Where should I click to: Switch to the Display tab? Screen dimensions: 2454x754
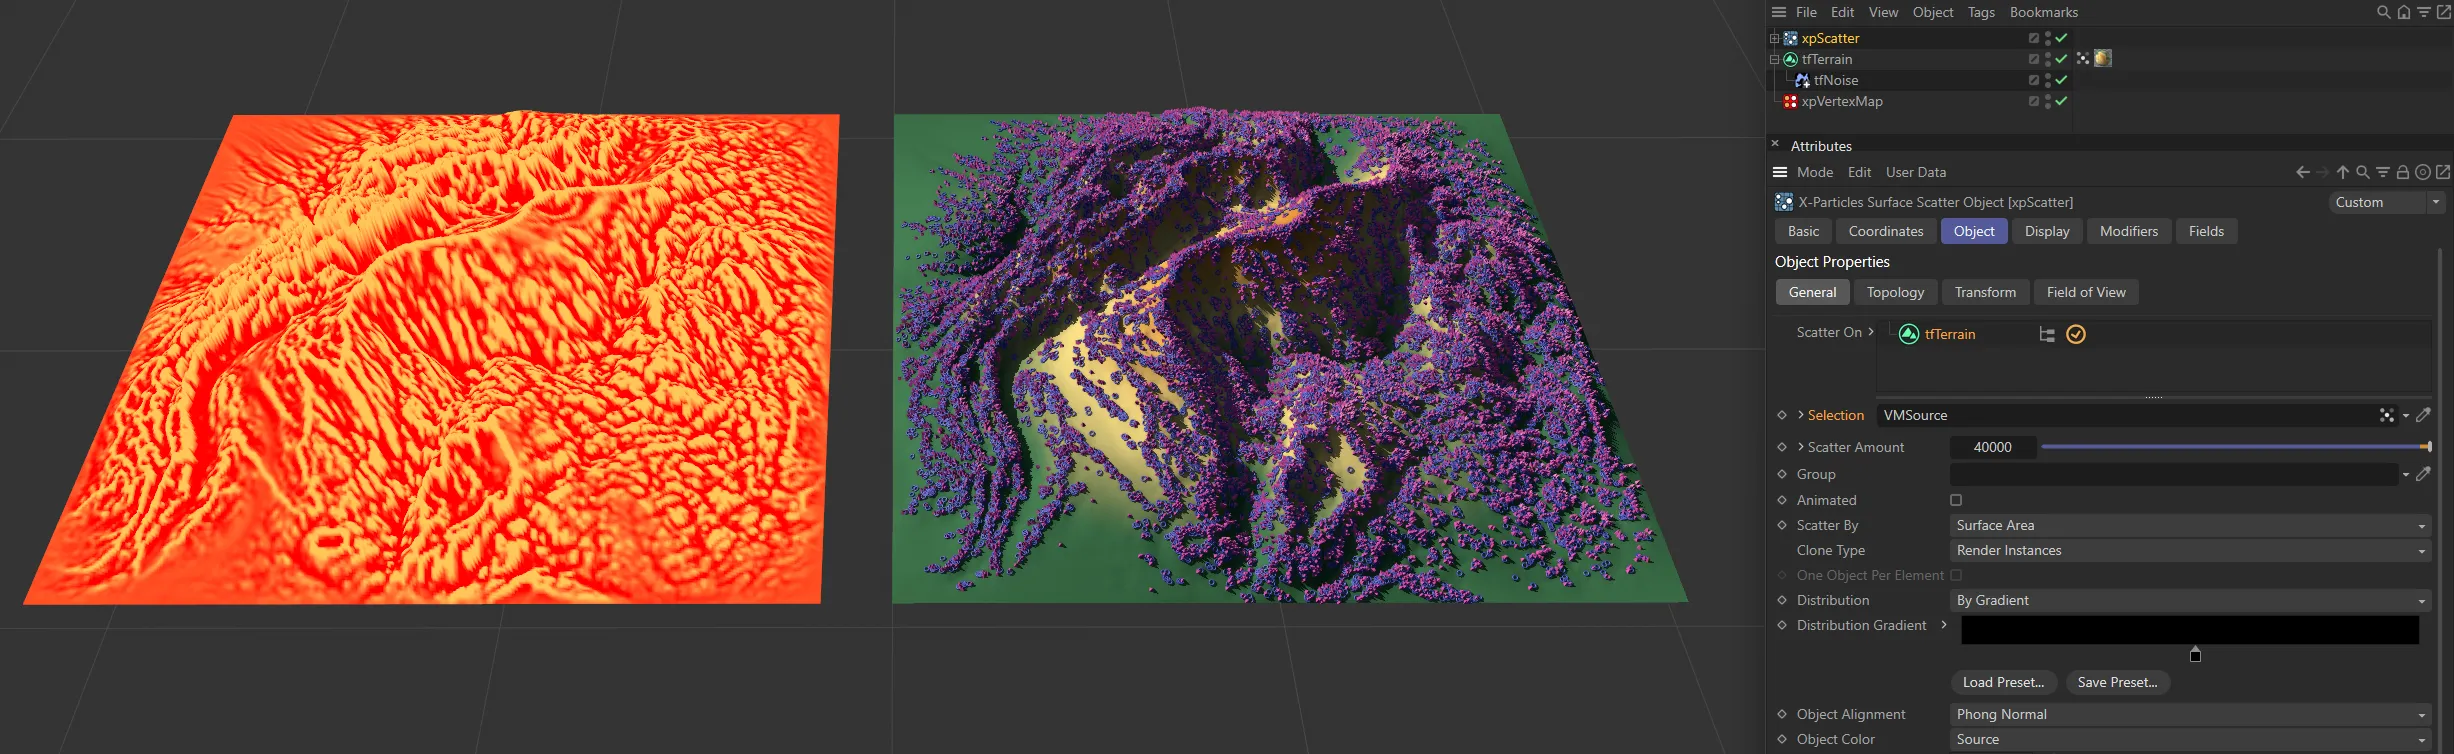[x=2047, y=231]
